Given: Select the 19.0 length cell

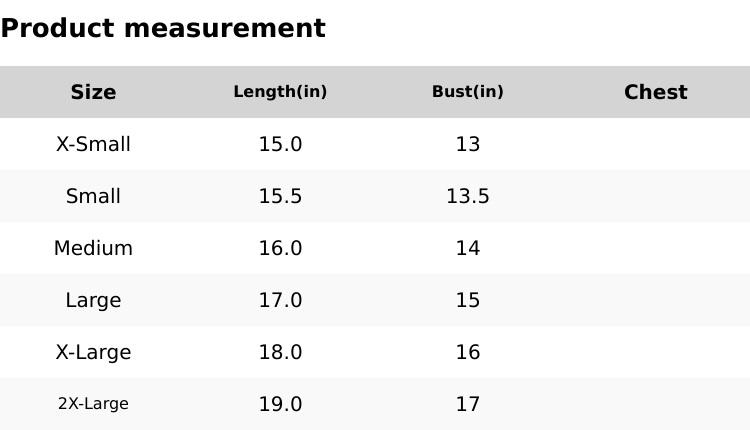Looking at the screenshot, I should (280, 404).
